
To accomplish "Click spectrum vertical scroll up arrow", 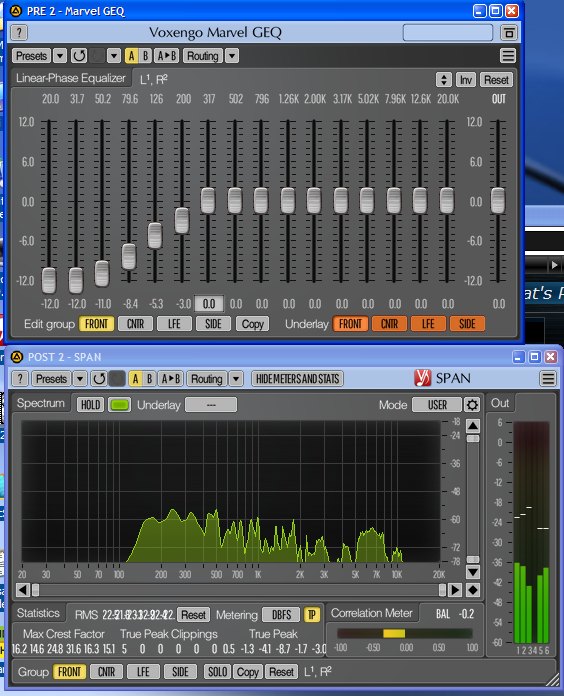I will pyautogui.click(x=473, y=426).
